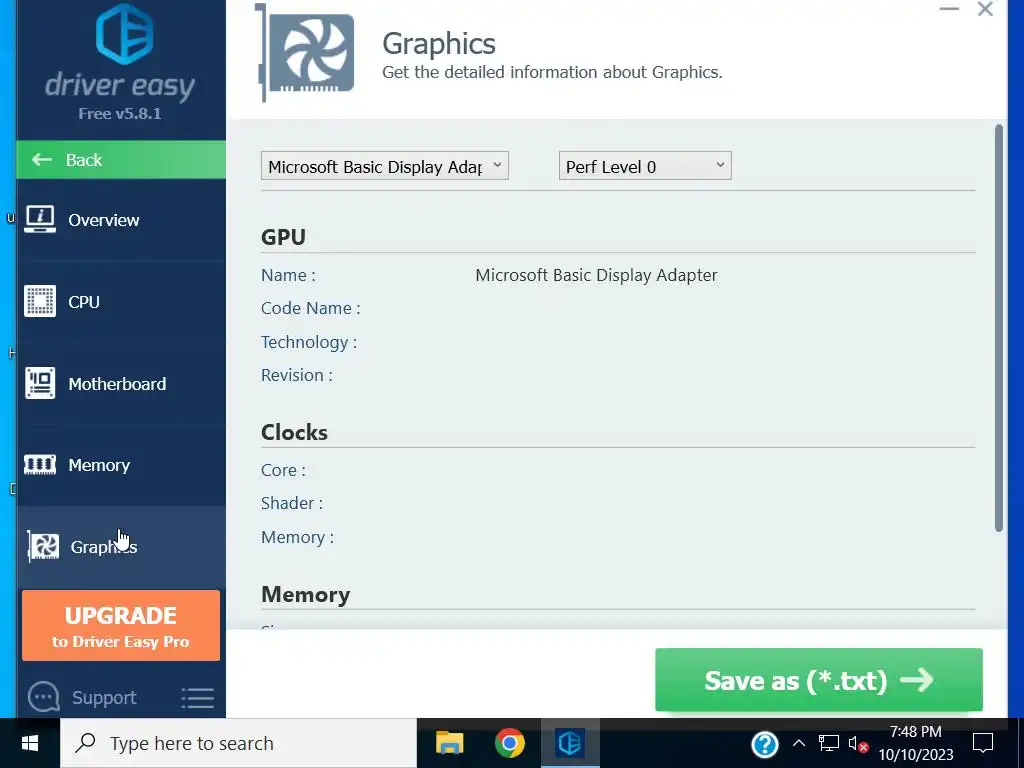Image resolution: width=1024 pixels, height=768 pixels.
Task: Minimize the Driver Easy window
Action: coord(949,9)
